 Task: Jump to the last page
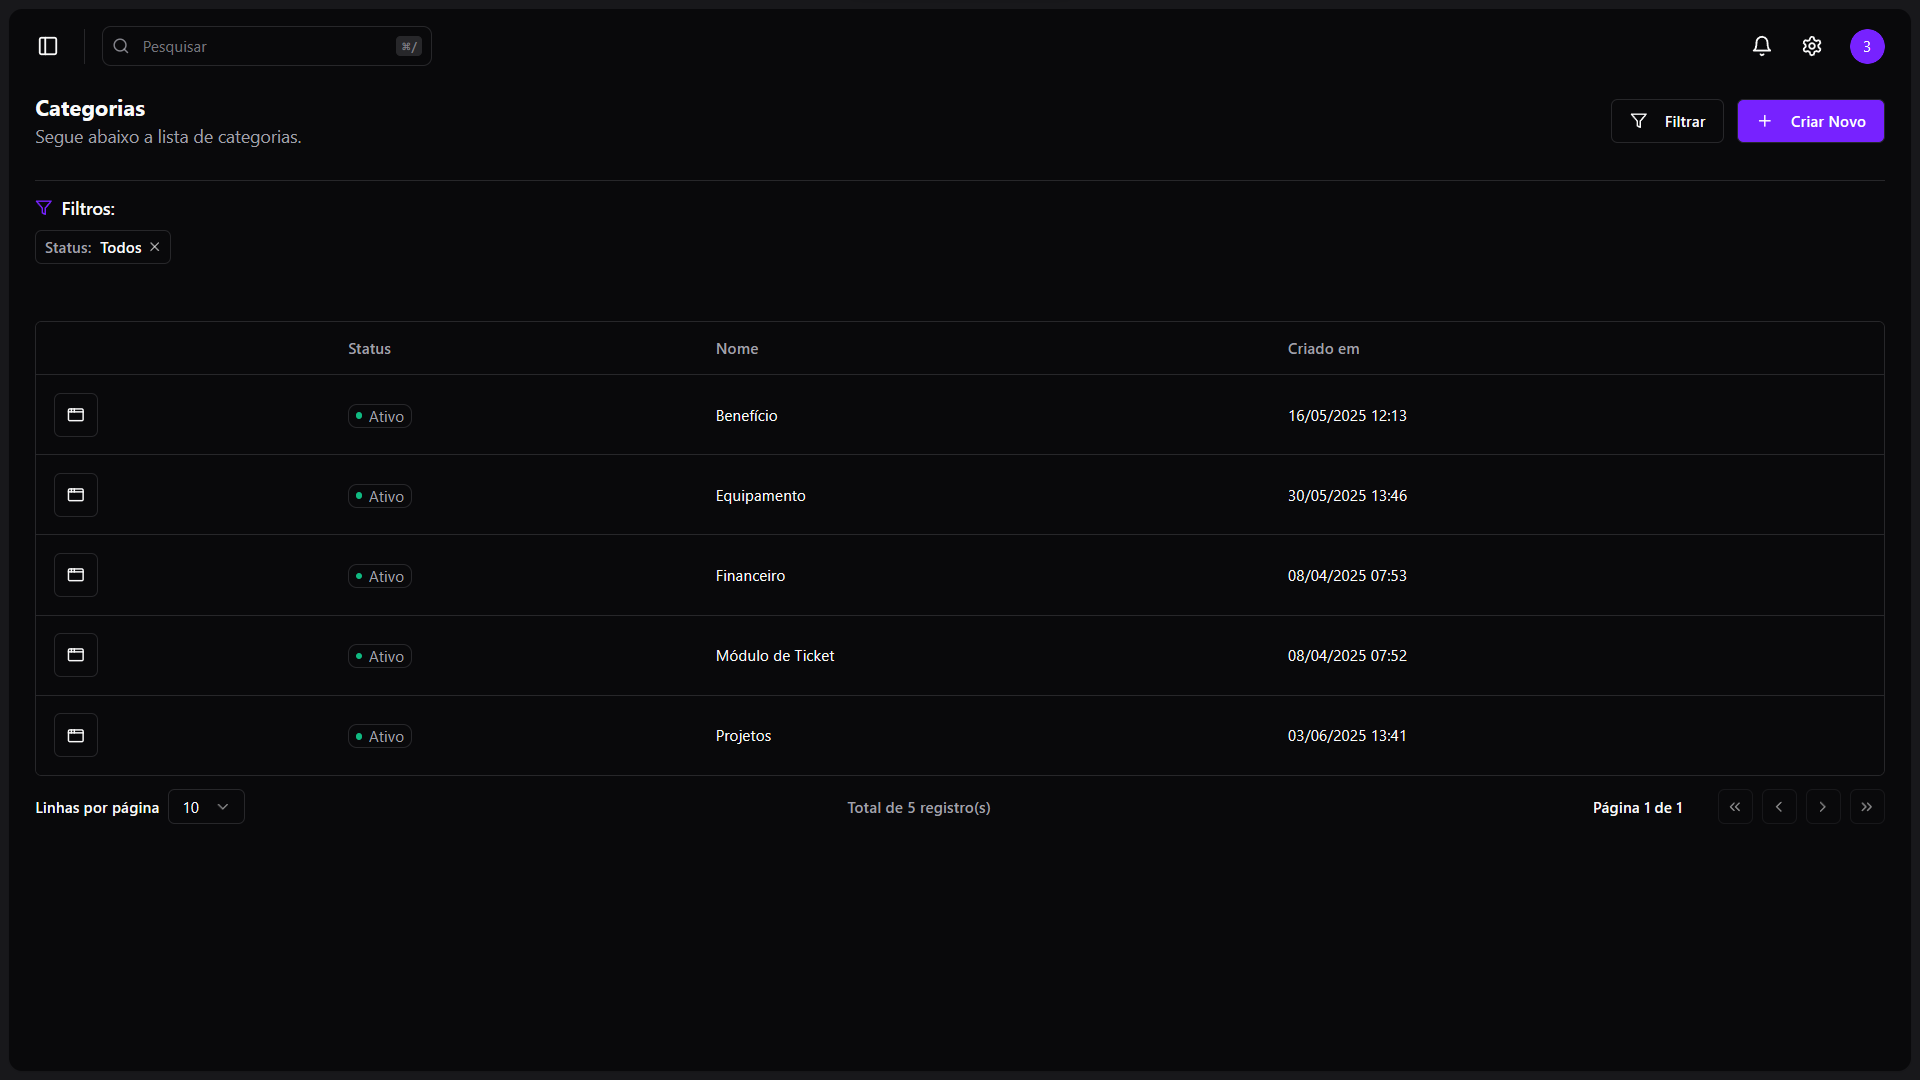click(1867, 807)
